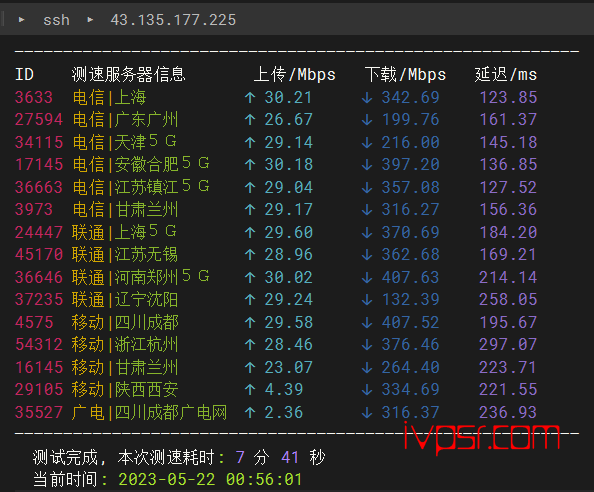
Task: Select upload value 30.18
Action: pyautogui.click(x=288, y=165)
